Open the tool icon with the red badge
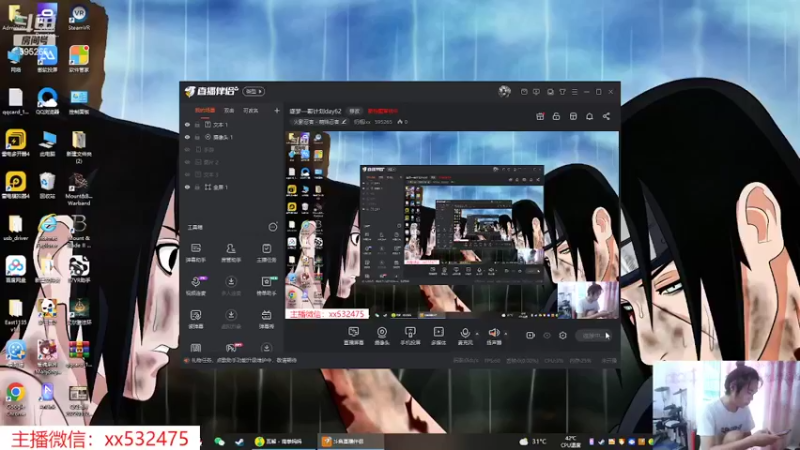This screenshot has height=450, width=800. 232,347
